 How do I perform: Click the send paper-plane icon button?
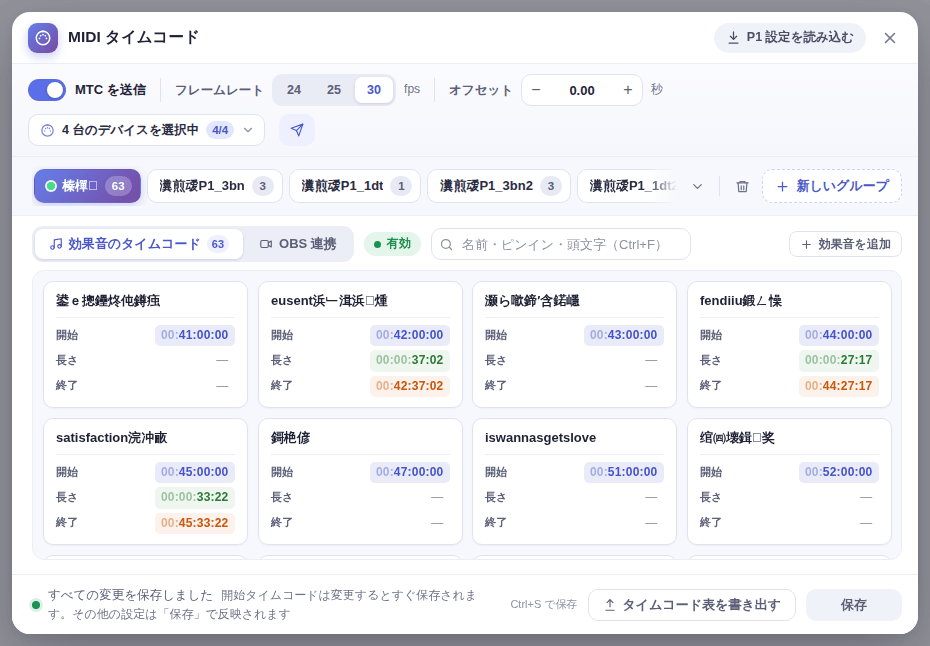pyautogui.click(x=297, y=130)
